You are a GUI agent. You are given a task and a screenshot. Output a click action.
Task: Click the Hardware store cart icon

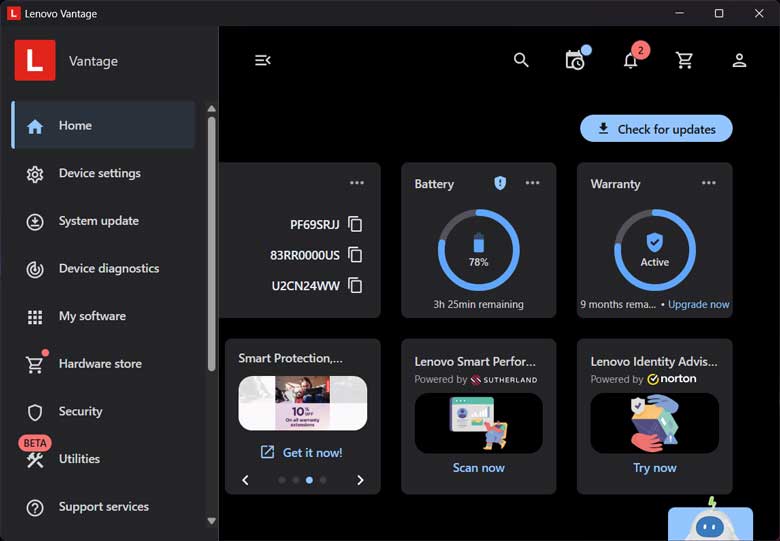coord(35,364)
